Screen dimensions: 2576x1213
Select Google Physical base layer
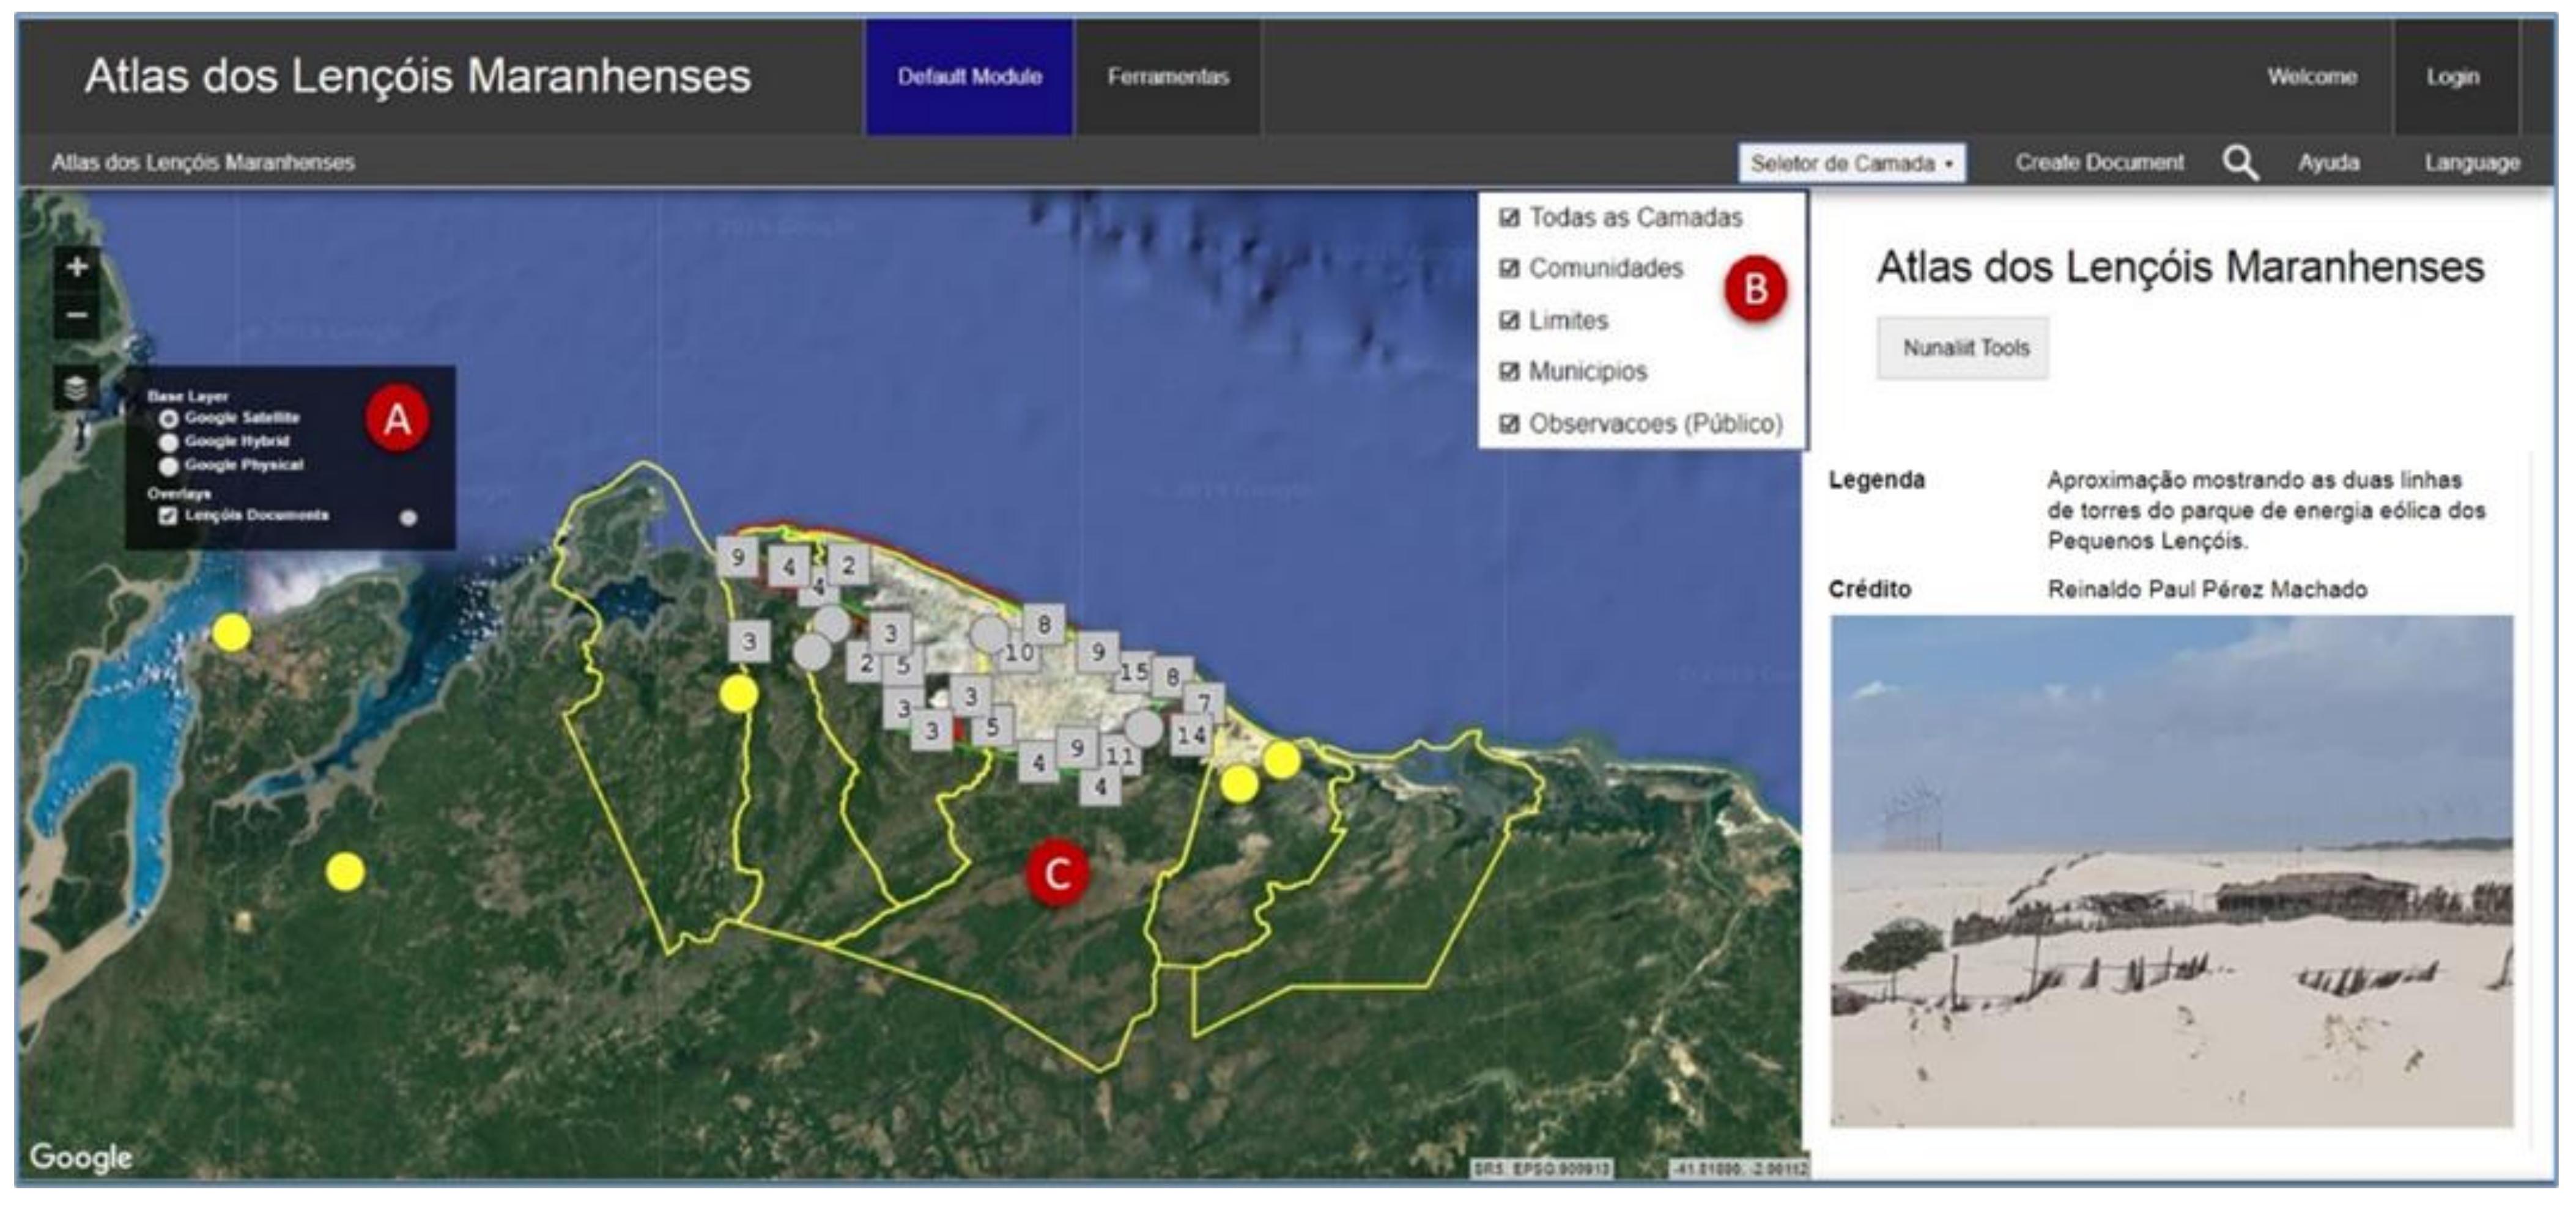pyautogui.click(x=168, y=466)
